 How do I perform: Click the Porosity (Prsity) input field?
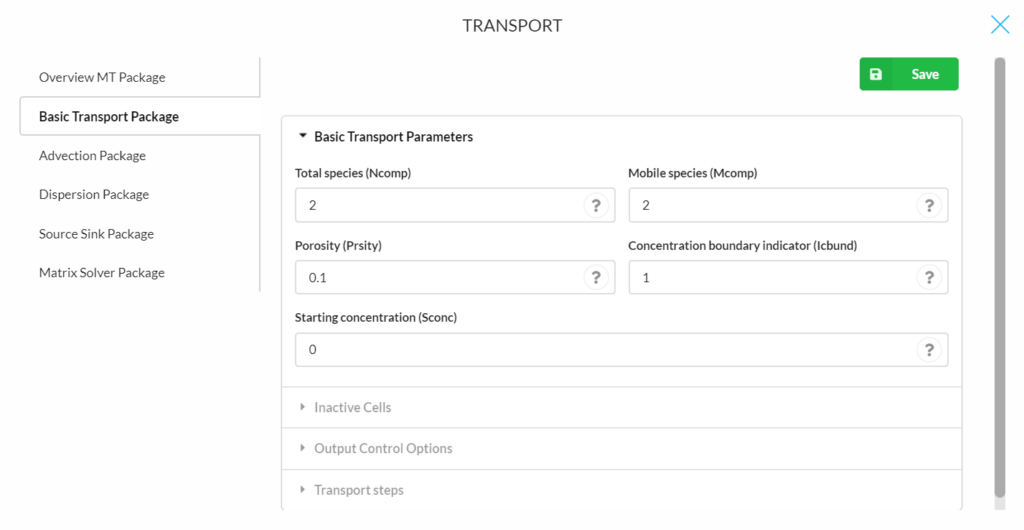[455, 277]
